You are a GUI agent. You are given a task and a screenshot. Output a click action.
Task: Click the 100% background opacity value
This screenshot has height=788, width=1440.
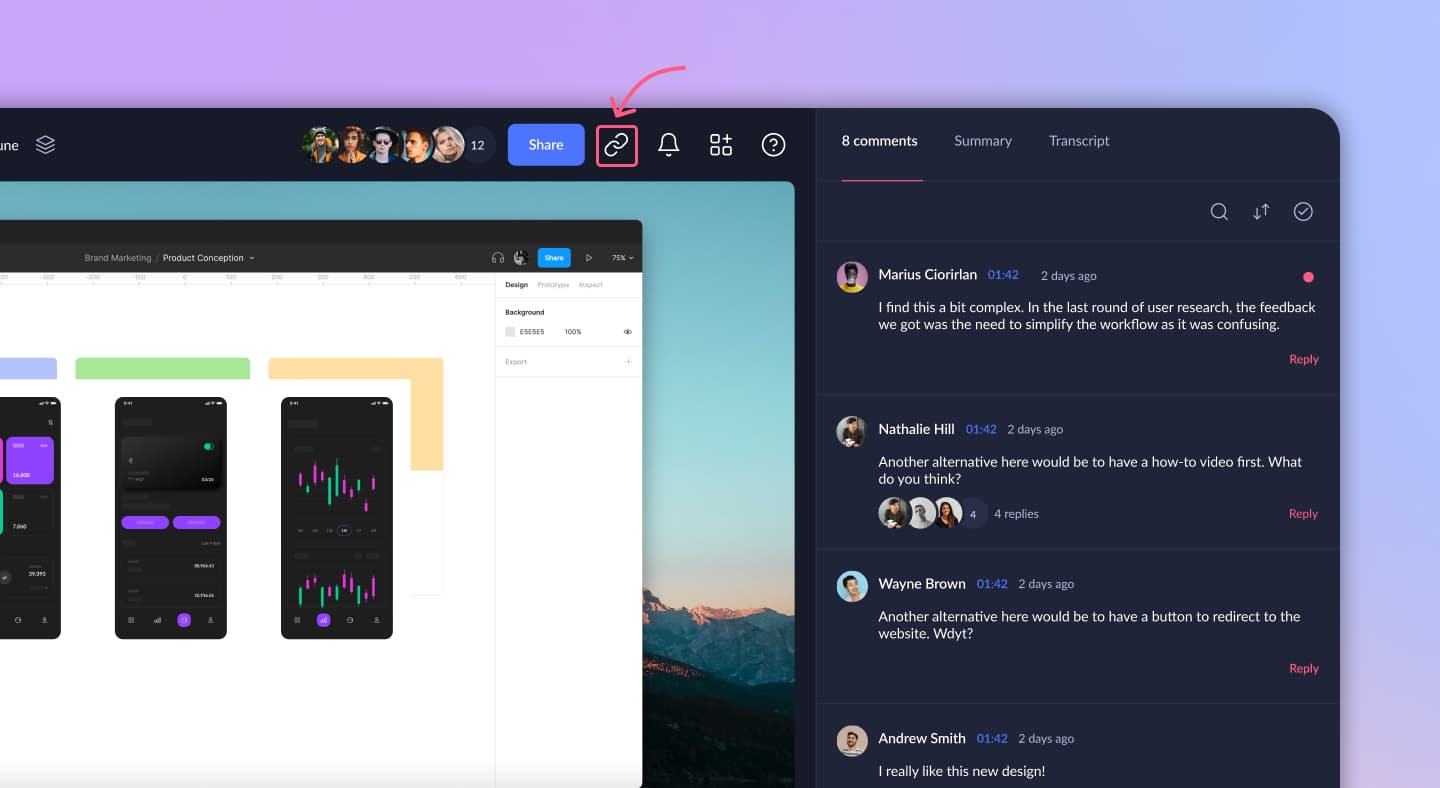573,332
